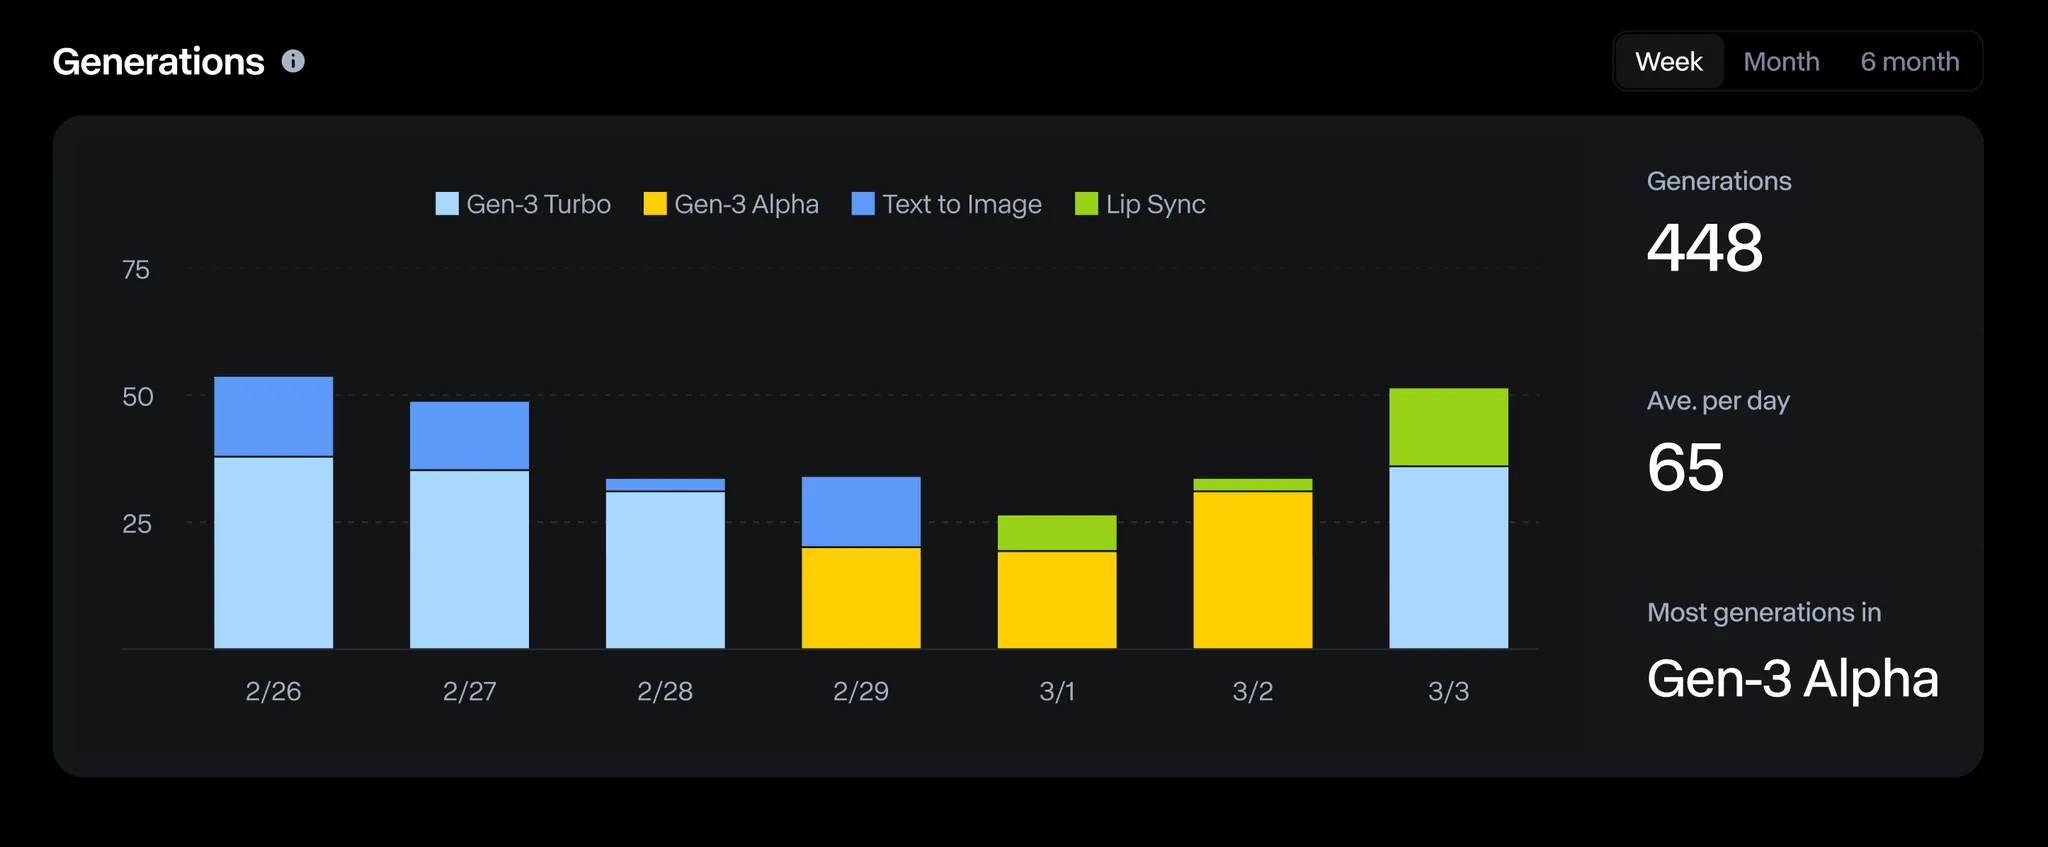Click the 75 y-axis label
This screenshot has width=2048, height=847.
[x=136, y=270]
